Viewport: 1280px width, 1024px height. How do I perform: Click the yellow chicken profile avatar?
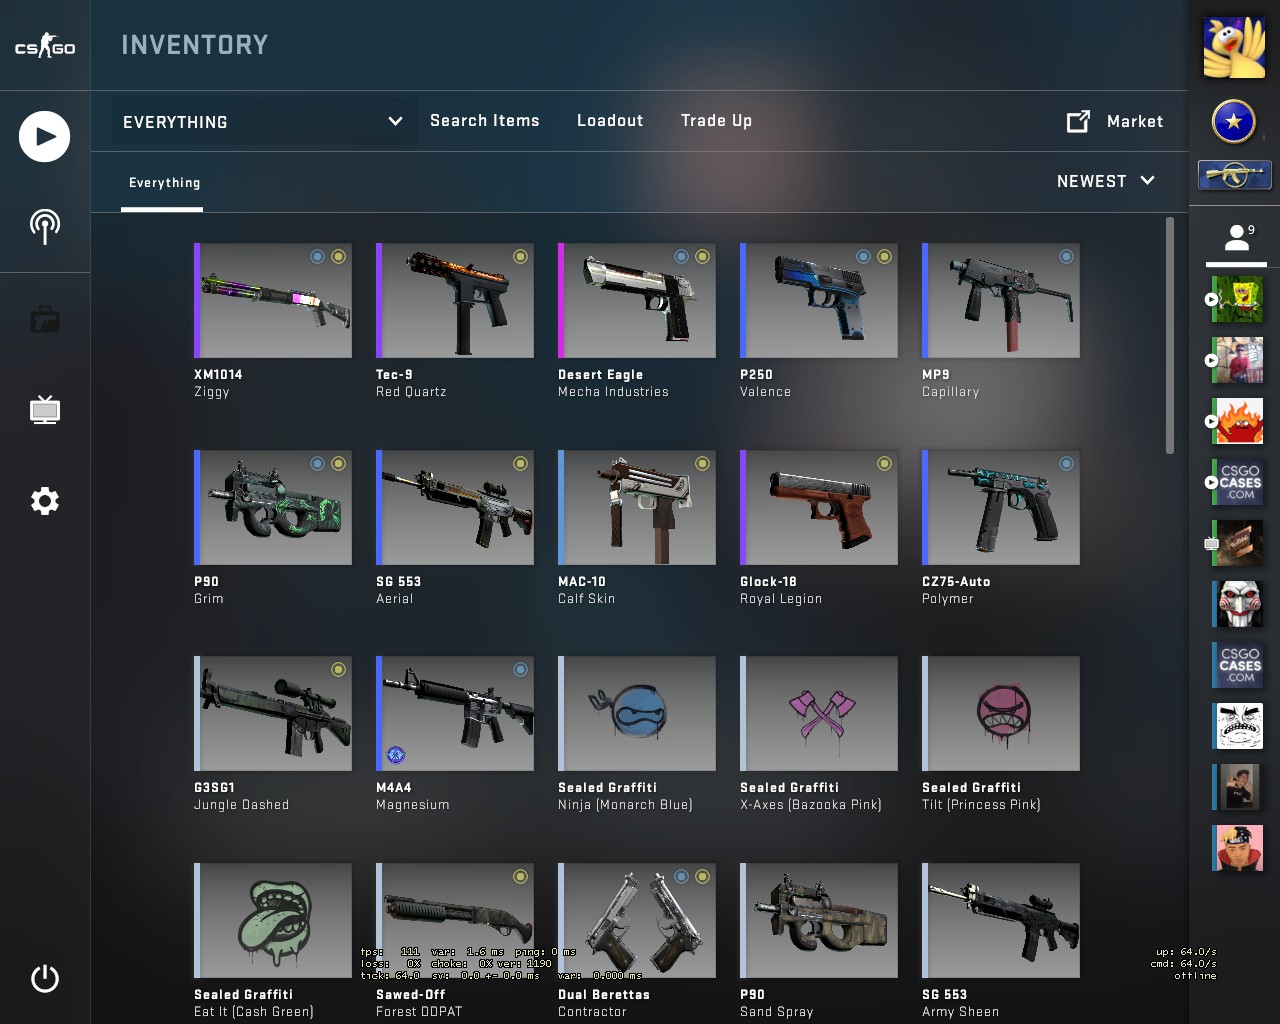pyautogui.click(x=1234, y=47)
